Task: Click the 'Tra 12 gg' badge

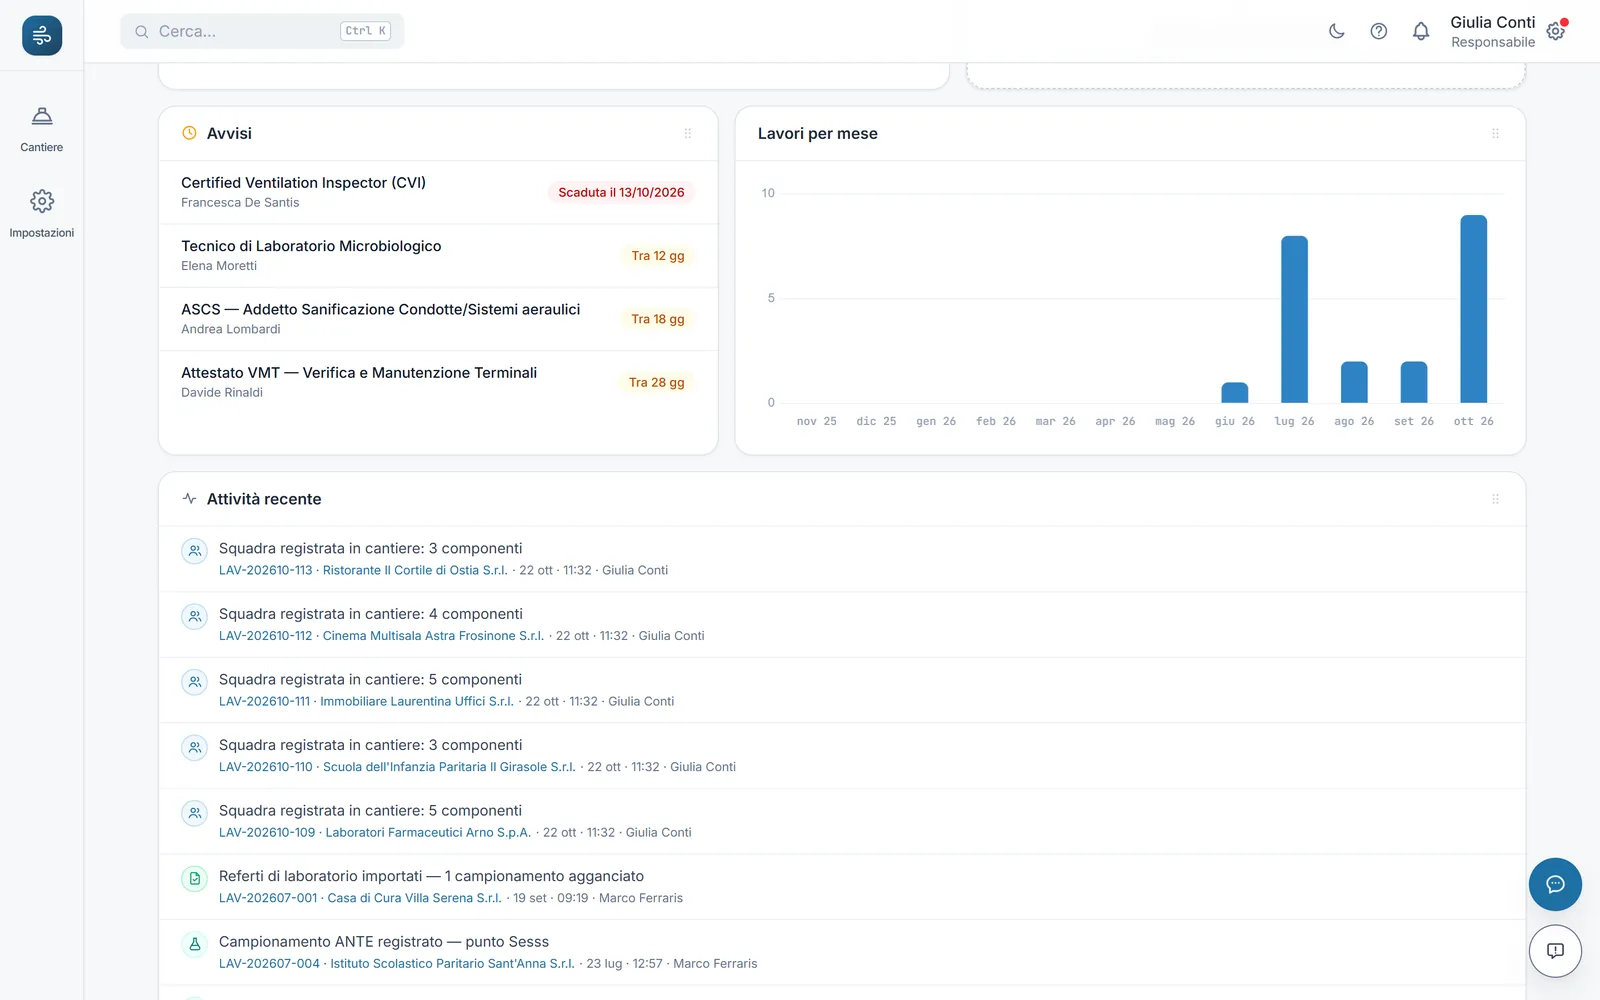Action: click(x=658, y=256)
